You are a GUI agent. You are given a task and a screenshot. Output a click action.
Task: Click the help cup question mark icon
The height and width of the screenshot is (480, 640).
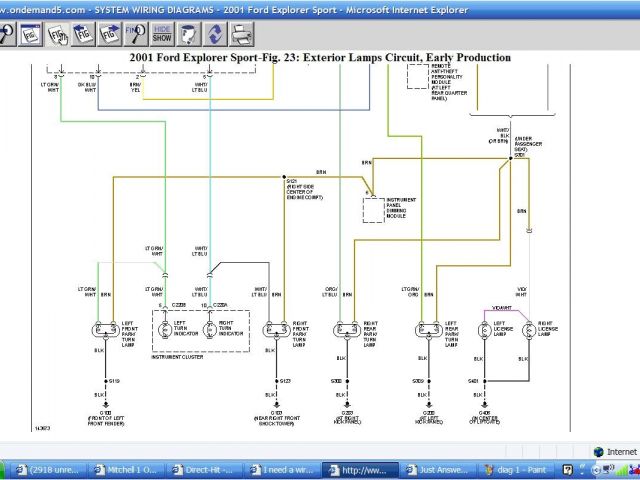(x=189, y=36)
